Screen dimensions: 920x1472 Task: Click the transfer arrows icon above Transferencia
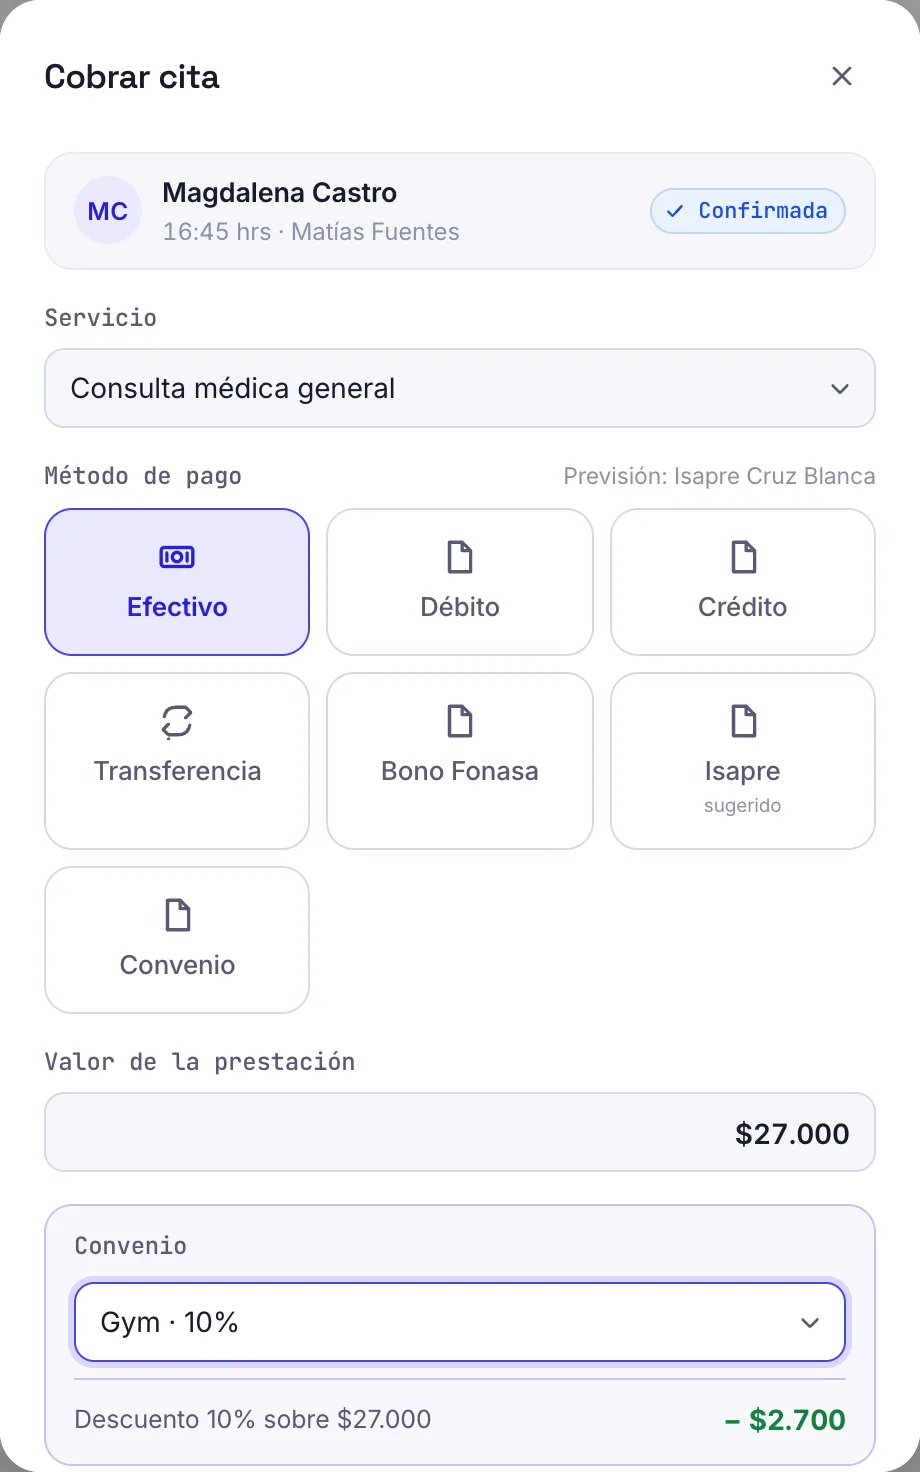pos(177,721)
